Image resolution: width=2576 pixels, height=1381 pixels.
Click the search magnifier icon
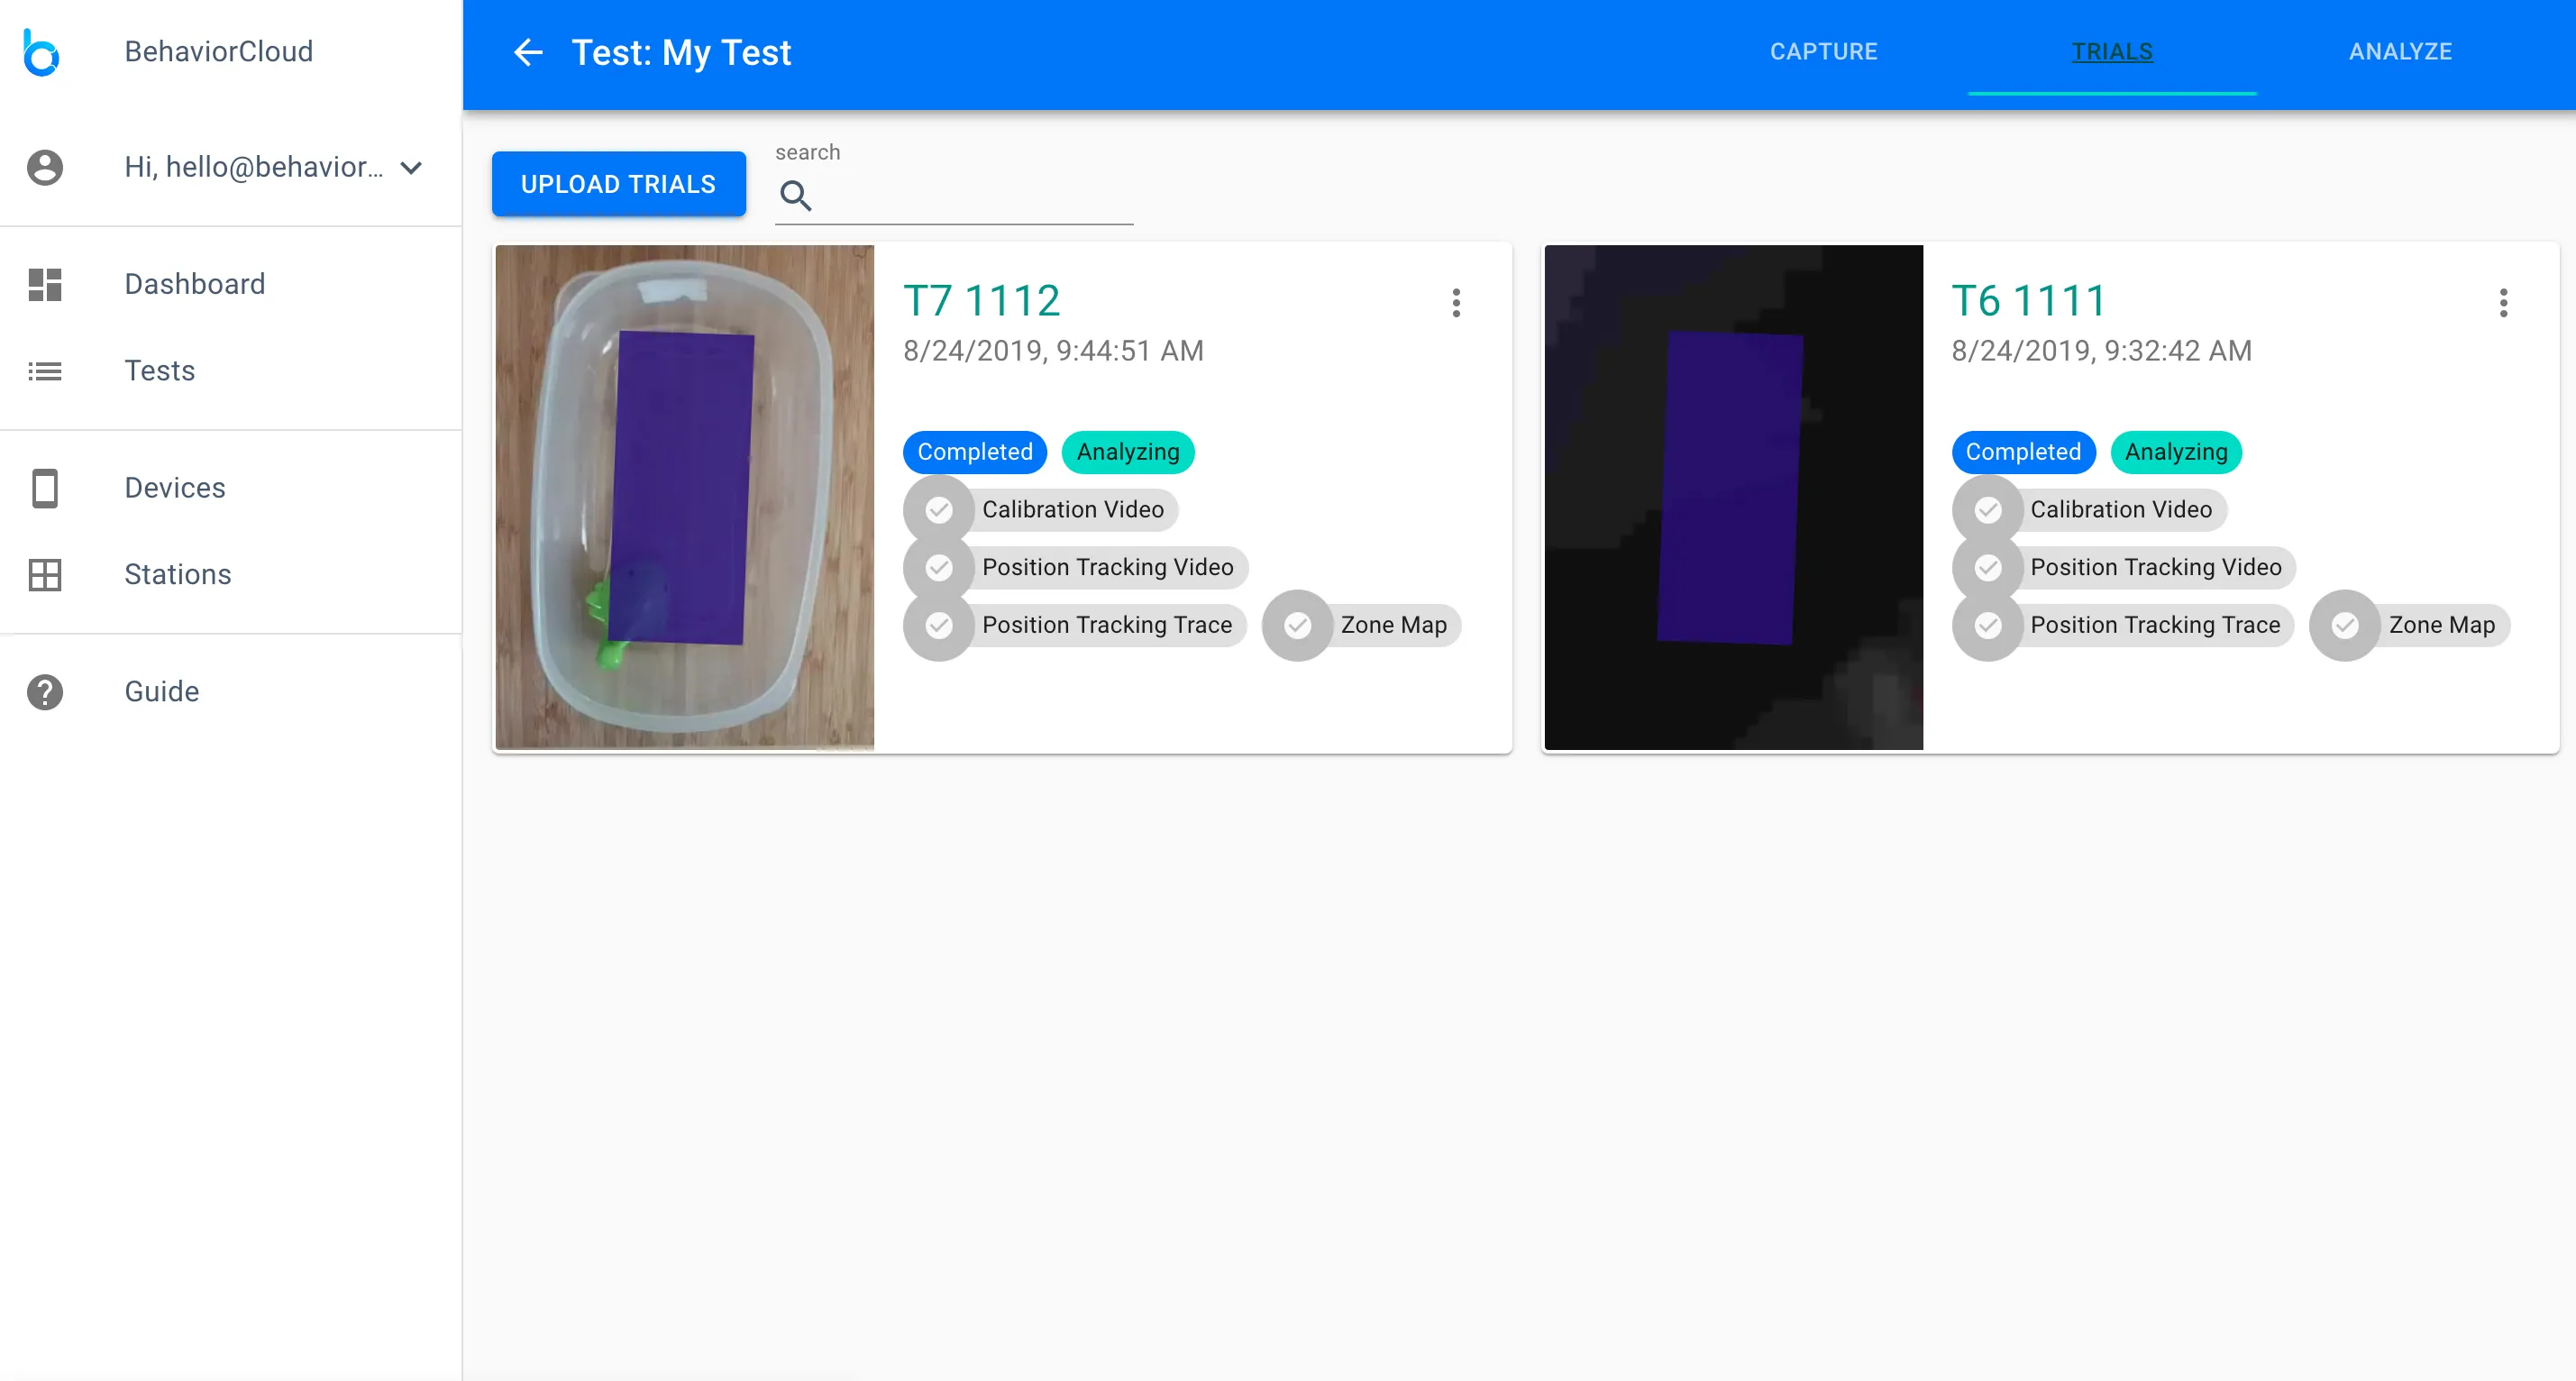pyautogui.click(x=796, y=196)
